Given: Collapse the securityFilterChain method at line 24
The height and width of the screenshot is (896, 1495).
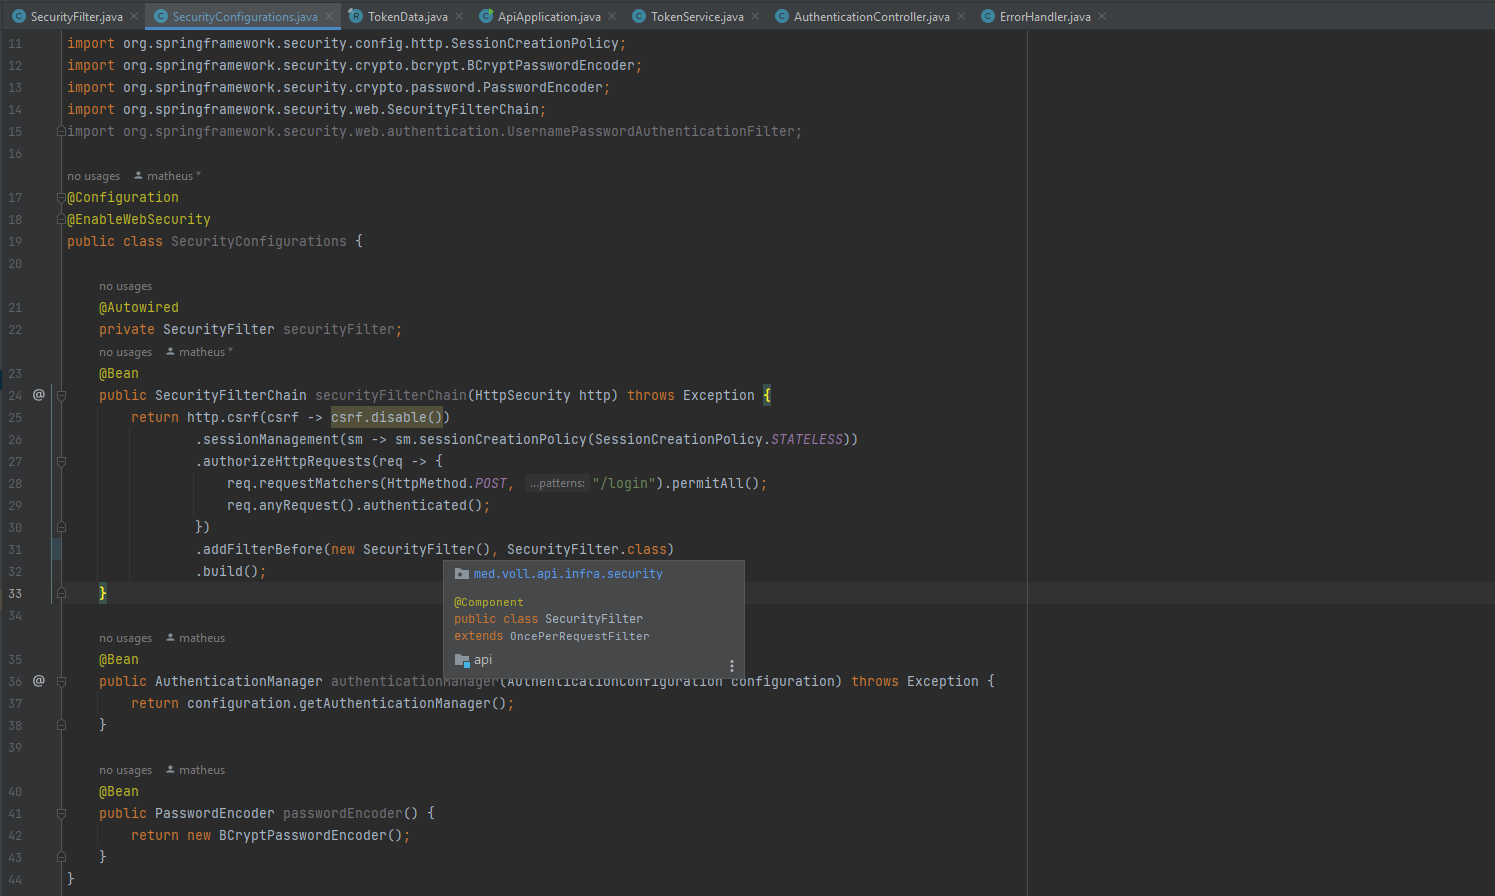Looking at the screenshot, I should click(61, 395).
